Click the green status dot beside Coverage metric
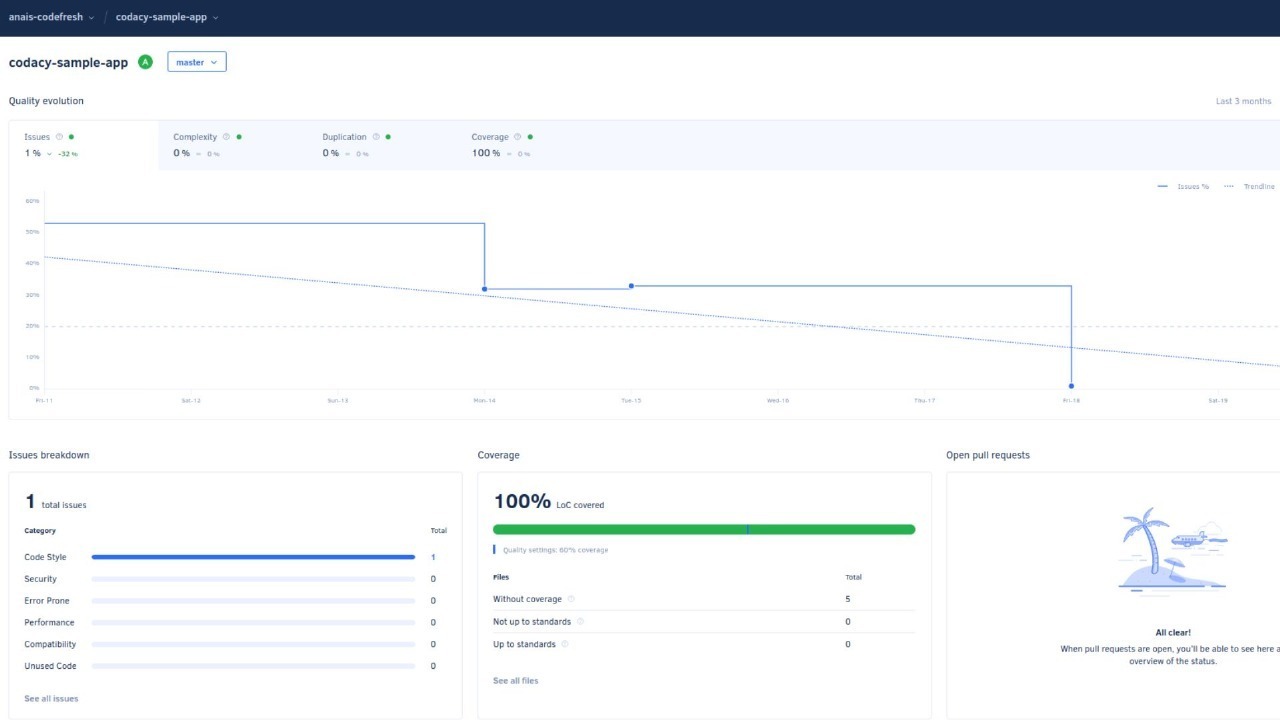 (x=530, y=137)
